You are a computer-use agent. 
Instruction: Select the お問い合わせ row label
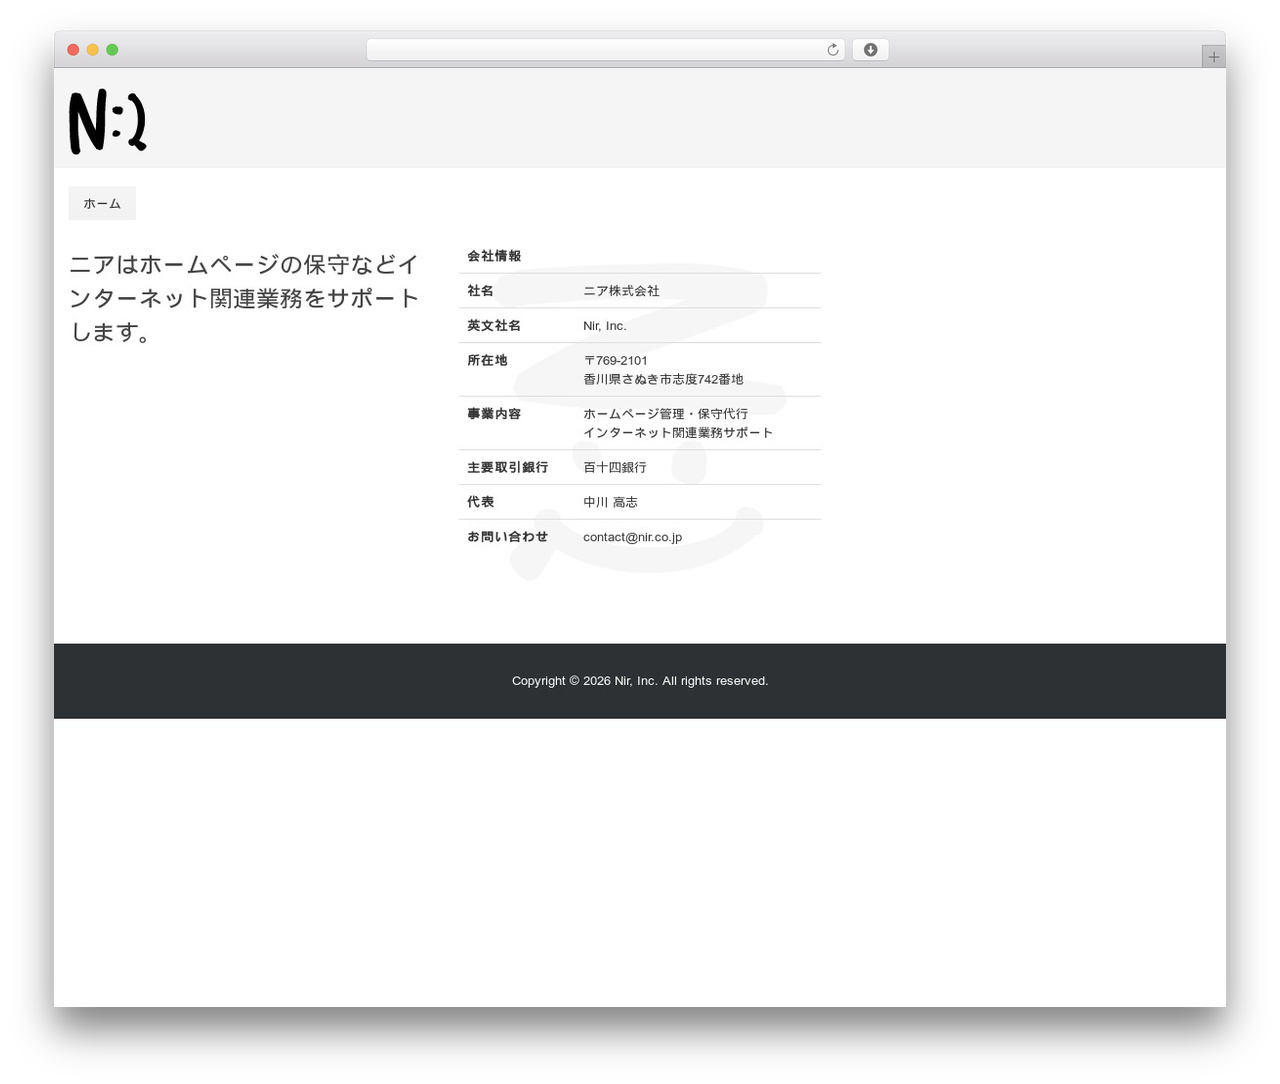[507, 537]
